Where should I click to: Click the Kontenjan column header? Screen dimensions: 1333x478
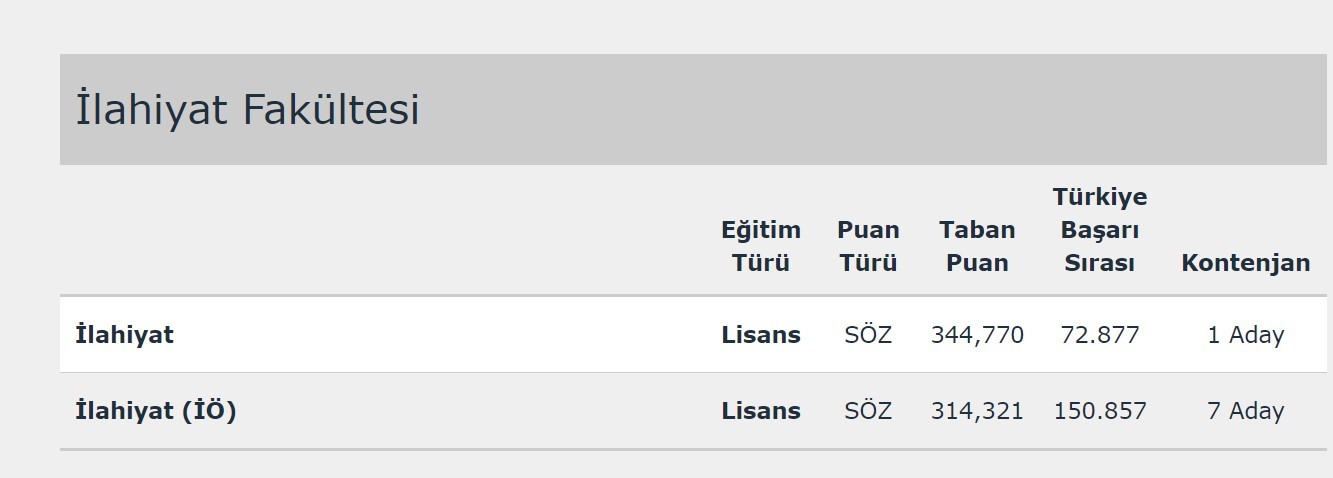coord(1245,263)
